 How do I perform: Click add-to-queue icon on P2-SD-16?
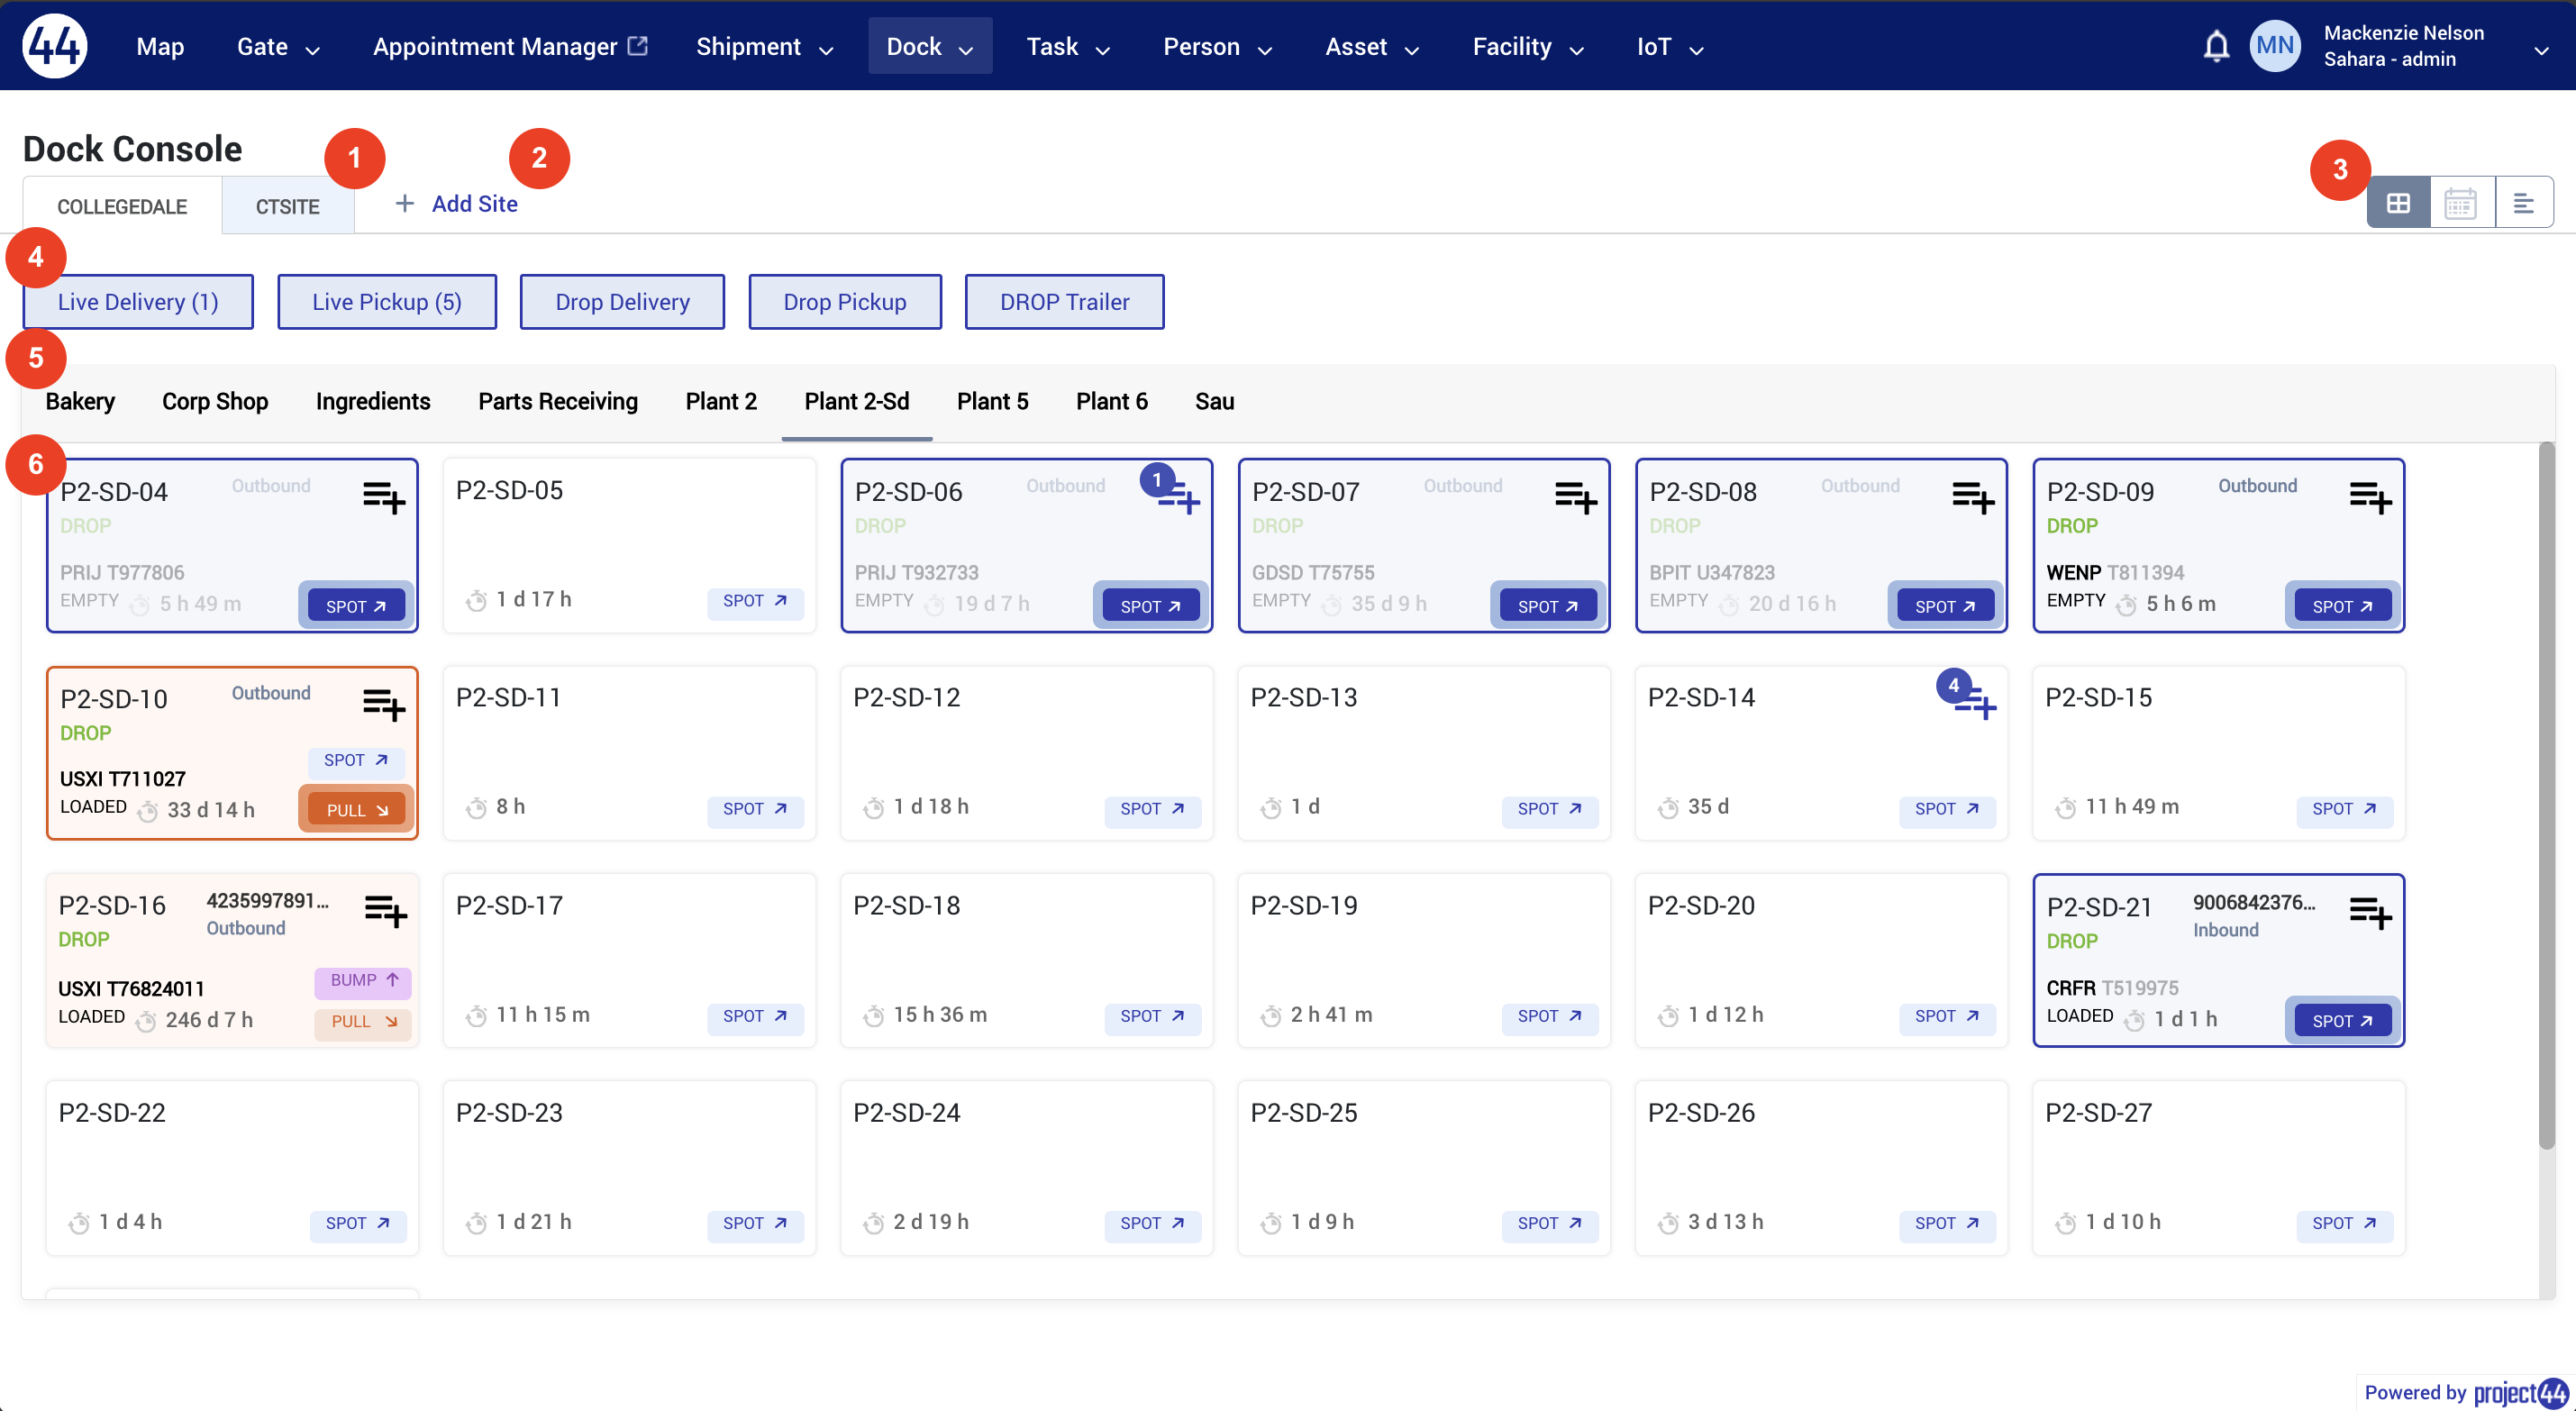386,911
